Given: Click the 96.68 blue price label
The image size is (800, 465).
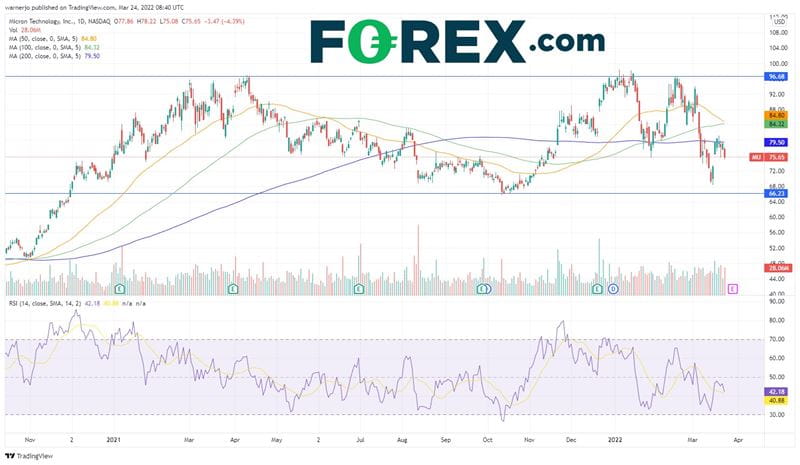Looking at the screenshot, I should click(x=776, y=77).
